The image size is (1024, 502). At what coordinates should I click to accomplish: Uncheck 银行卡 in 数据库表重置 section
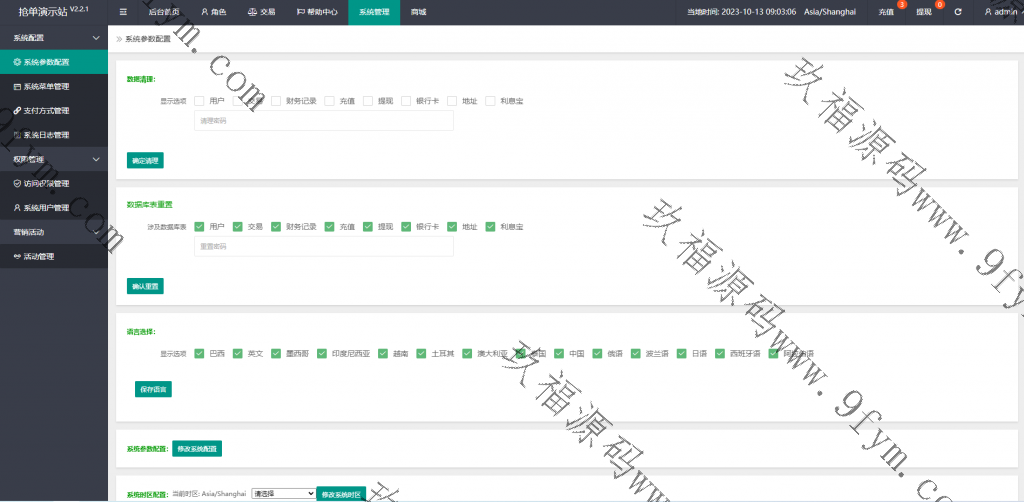[x=406, y=227]
